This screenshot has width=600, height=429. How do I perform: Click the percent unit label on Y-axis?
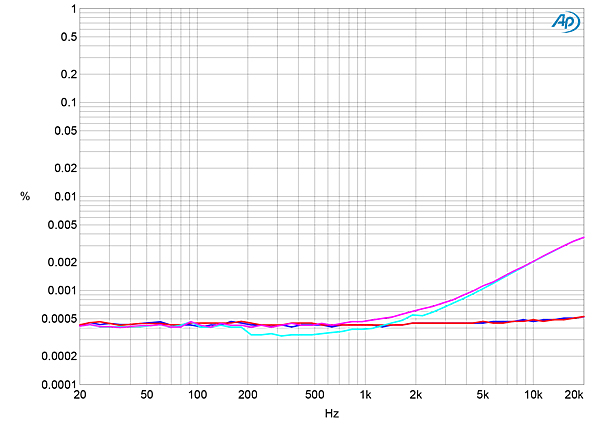pyautogui.click(x=25, y=197)
